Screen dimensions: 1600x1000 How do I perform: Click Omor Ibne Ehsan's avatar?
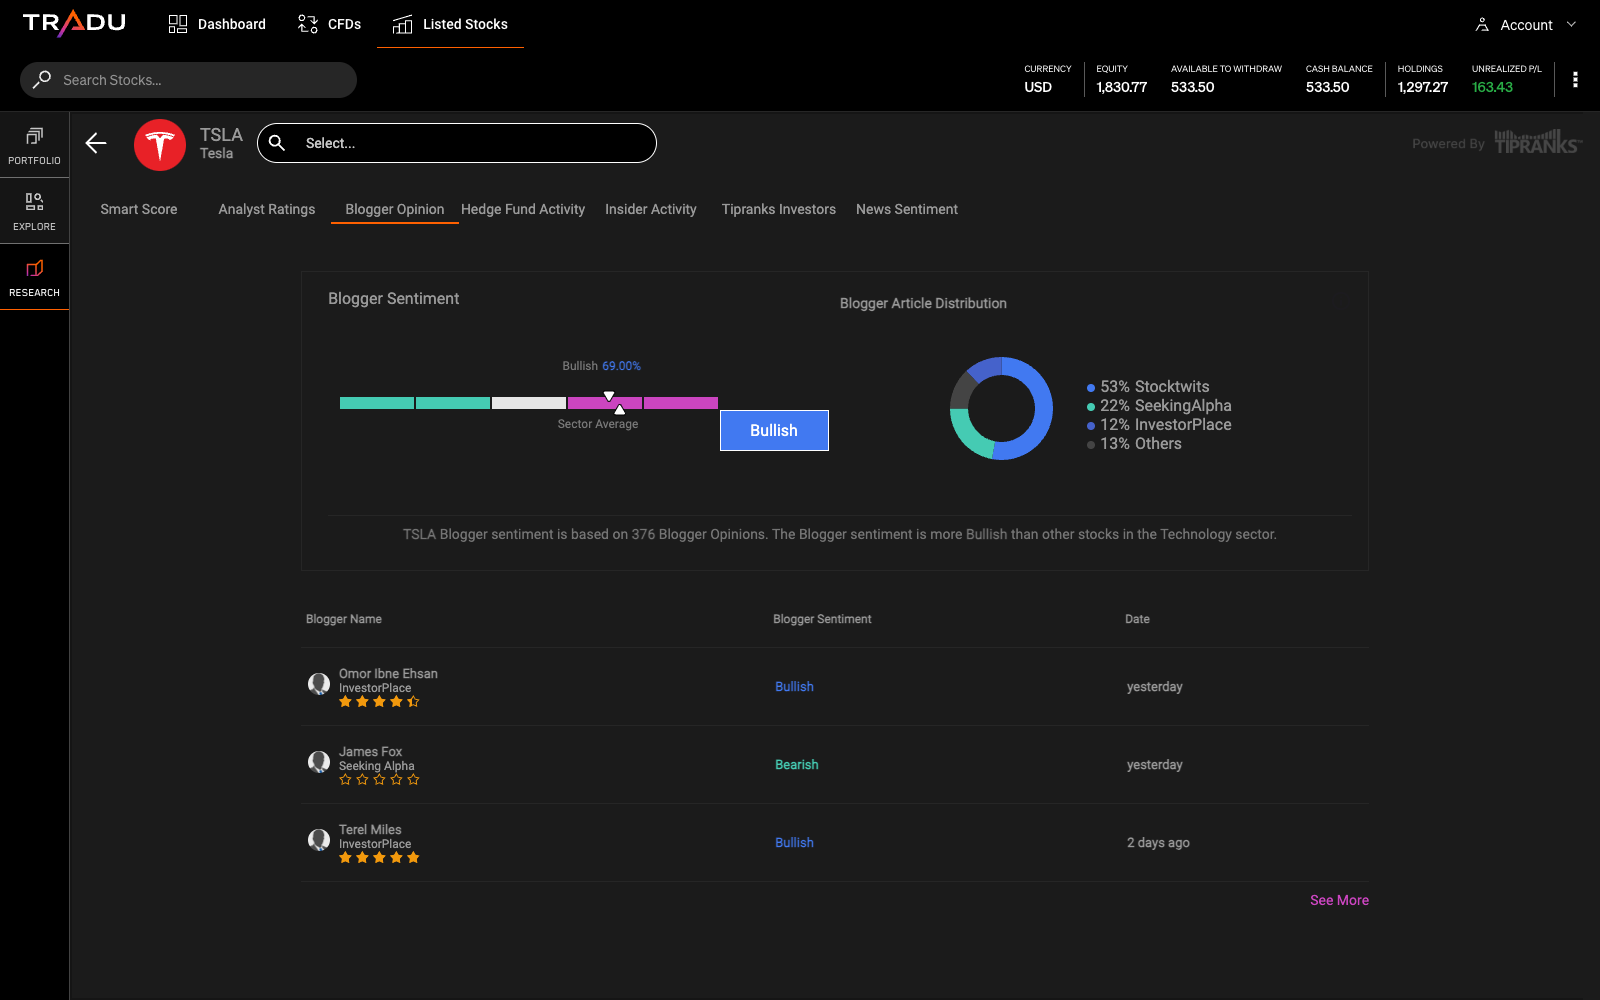point(319,684)
